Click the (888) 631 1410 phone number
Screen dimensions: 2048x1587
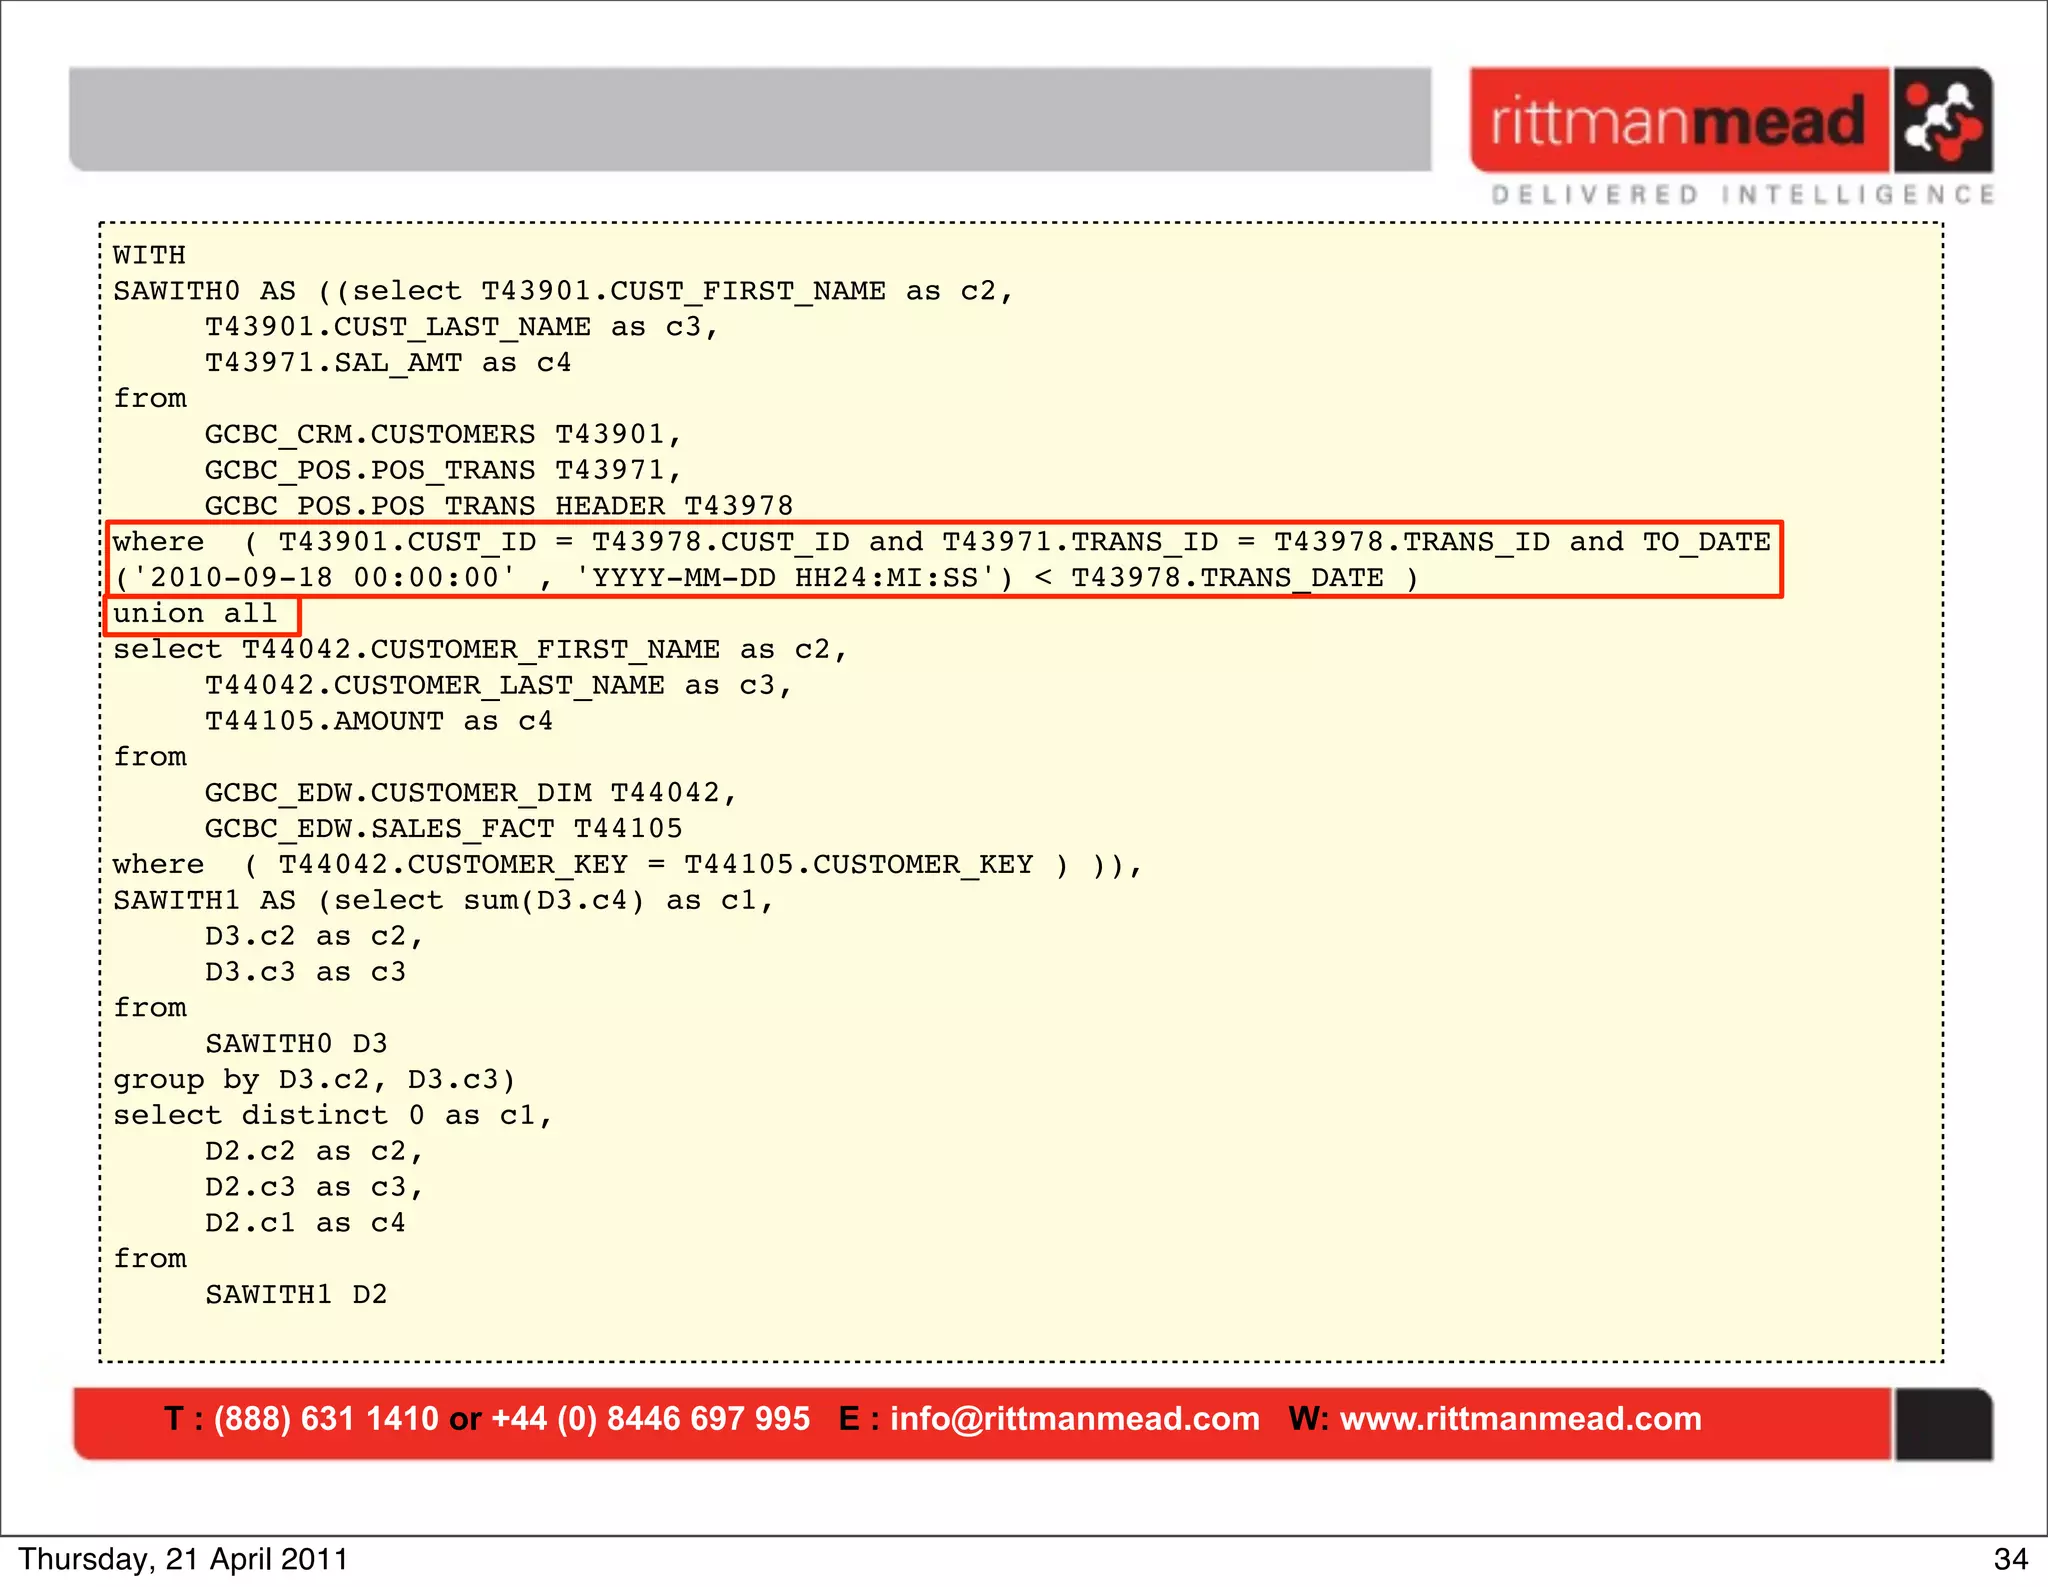pyautogui.click(x=326, y=1419)
